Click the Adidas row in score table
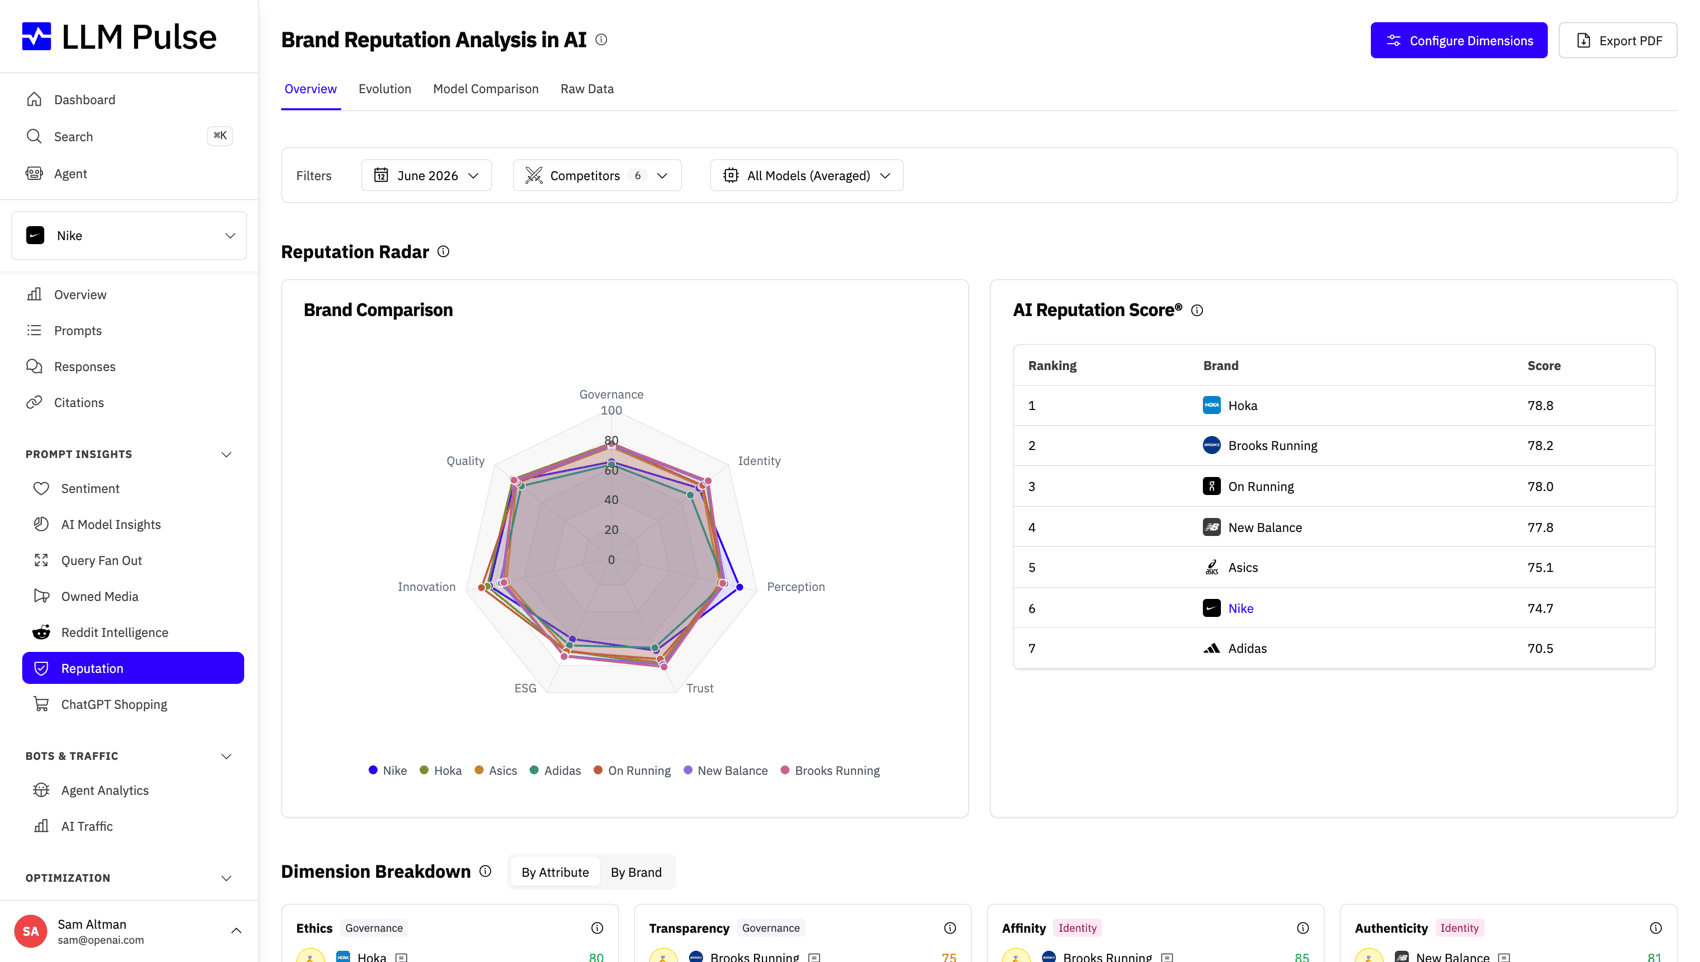This screenshot has width=1700, height=962. click(x=1334, y=648)
